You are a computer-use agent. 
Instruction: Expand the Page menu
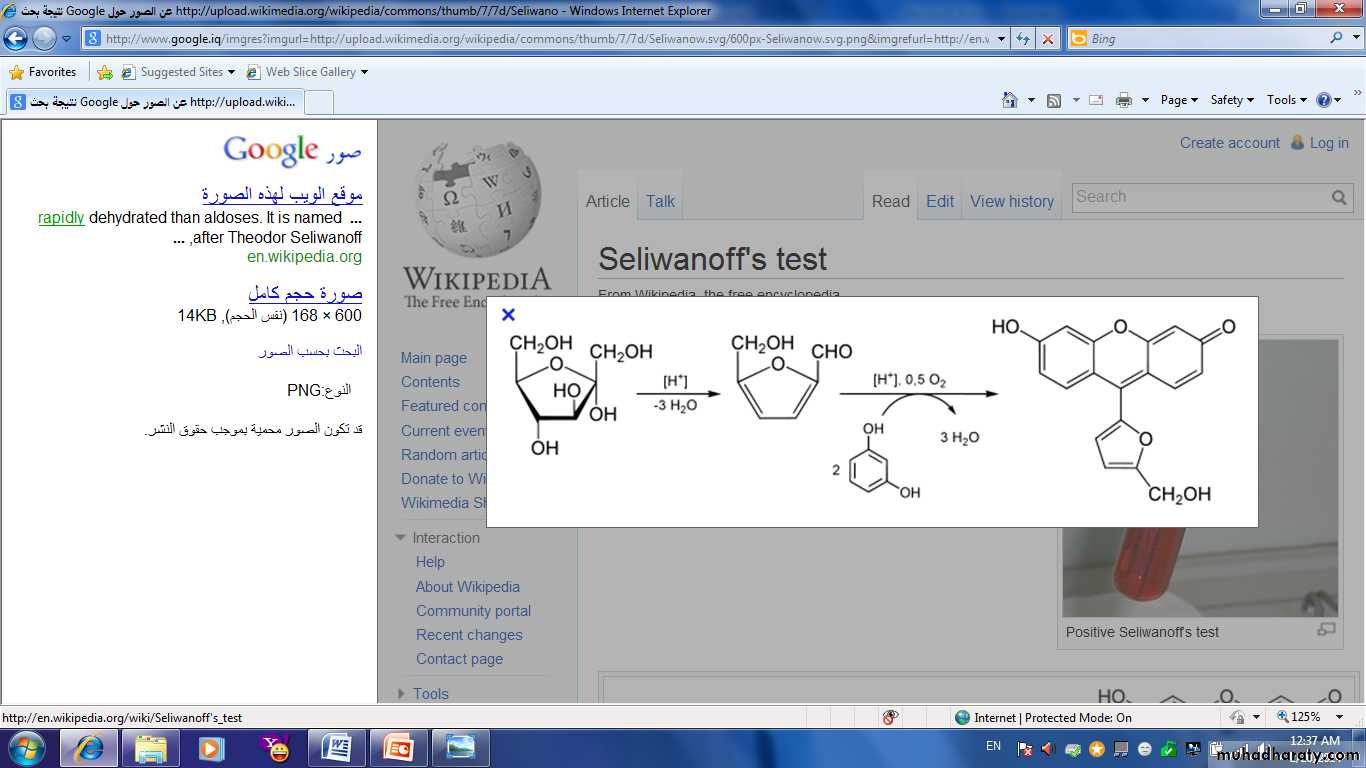pos(1179,100)
